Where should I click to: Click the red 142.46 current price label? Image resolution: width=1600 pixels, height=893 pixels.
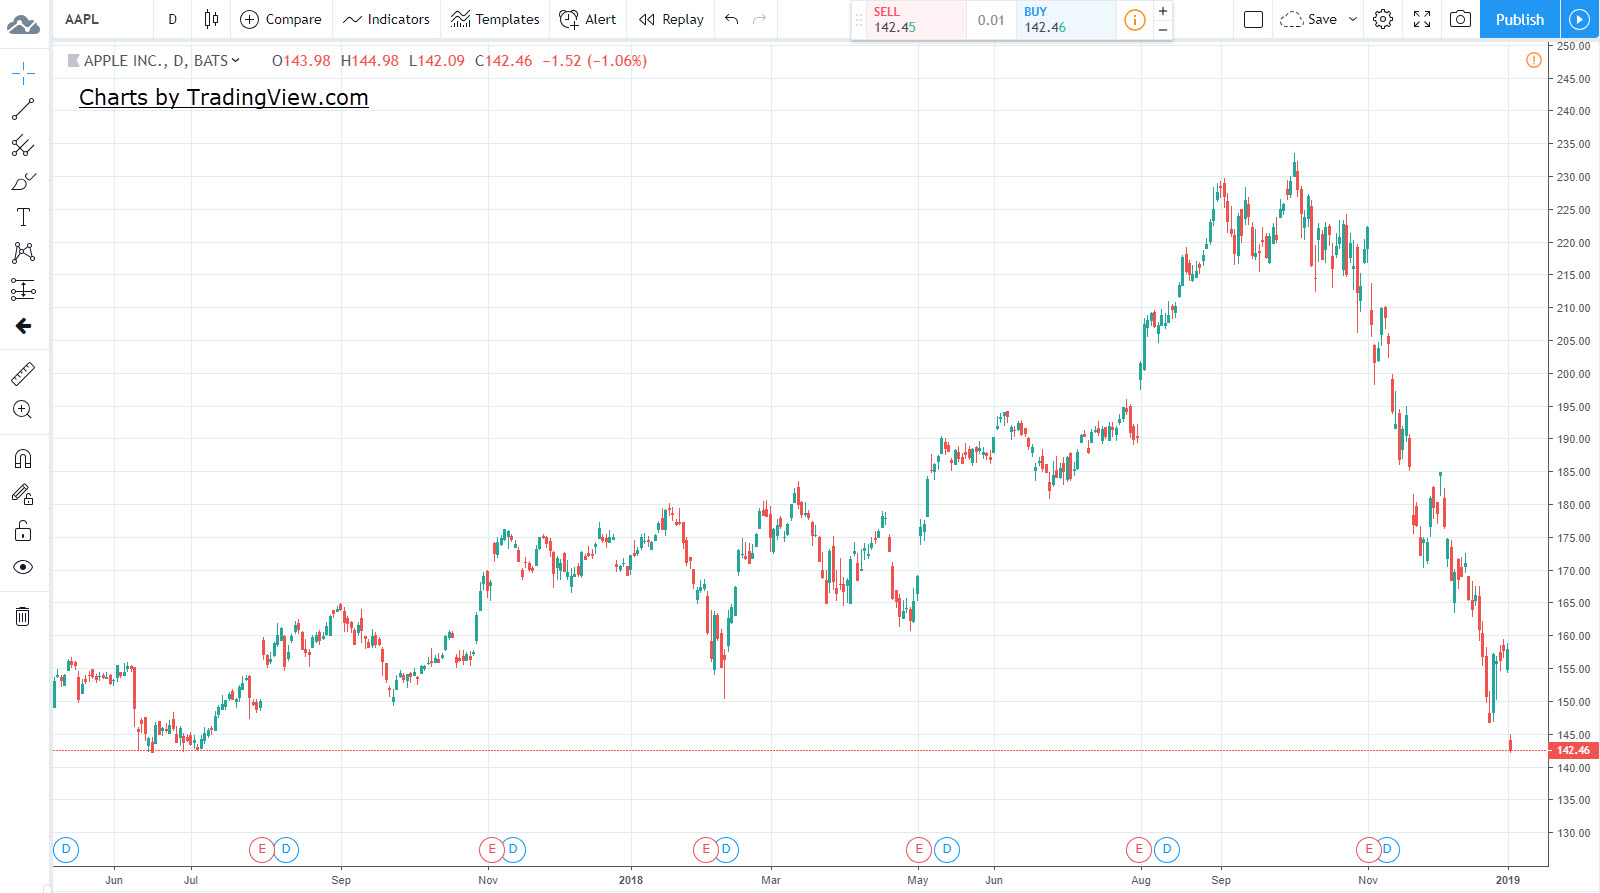coord(1573,750)
